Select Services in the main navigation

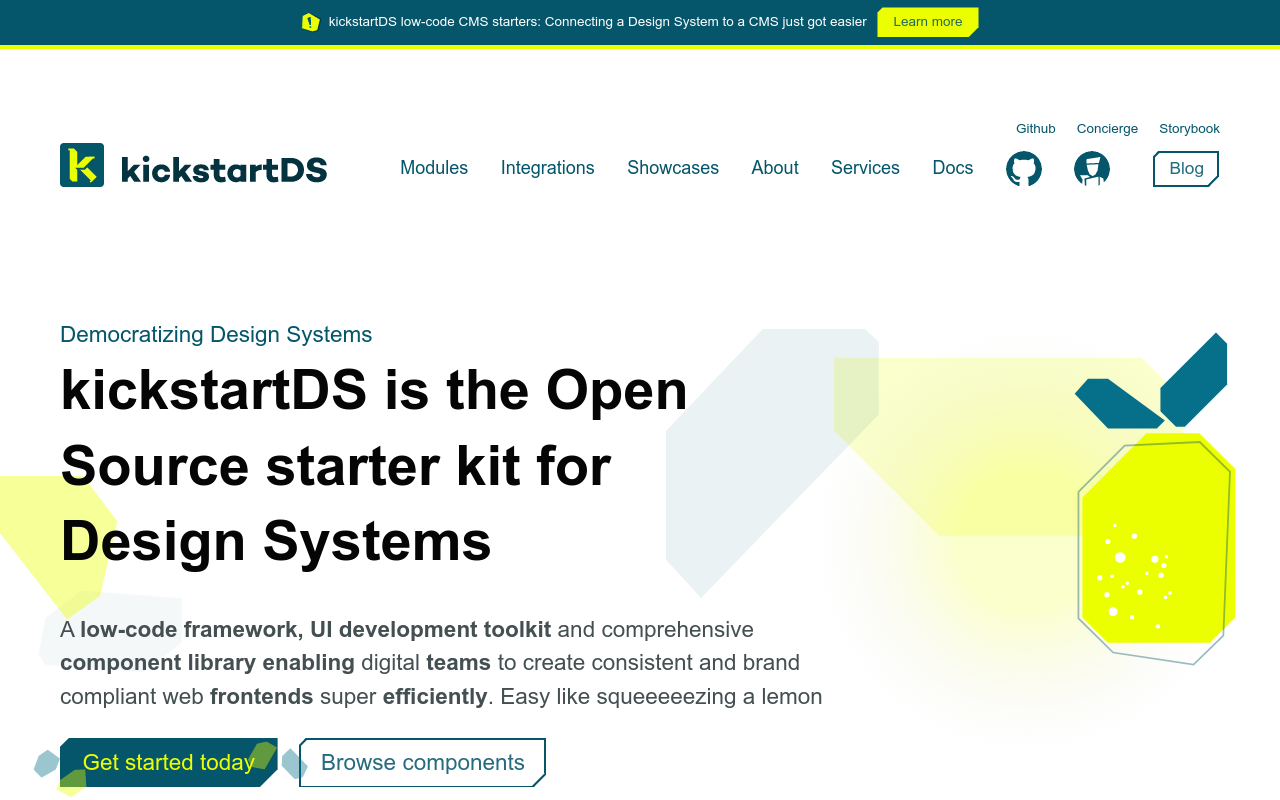click(x=865, y=168)
